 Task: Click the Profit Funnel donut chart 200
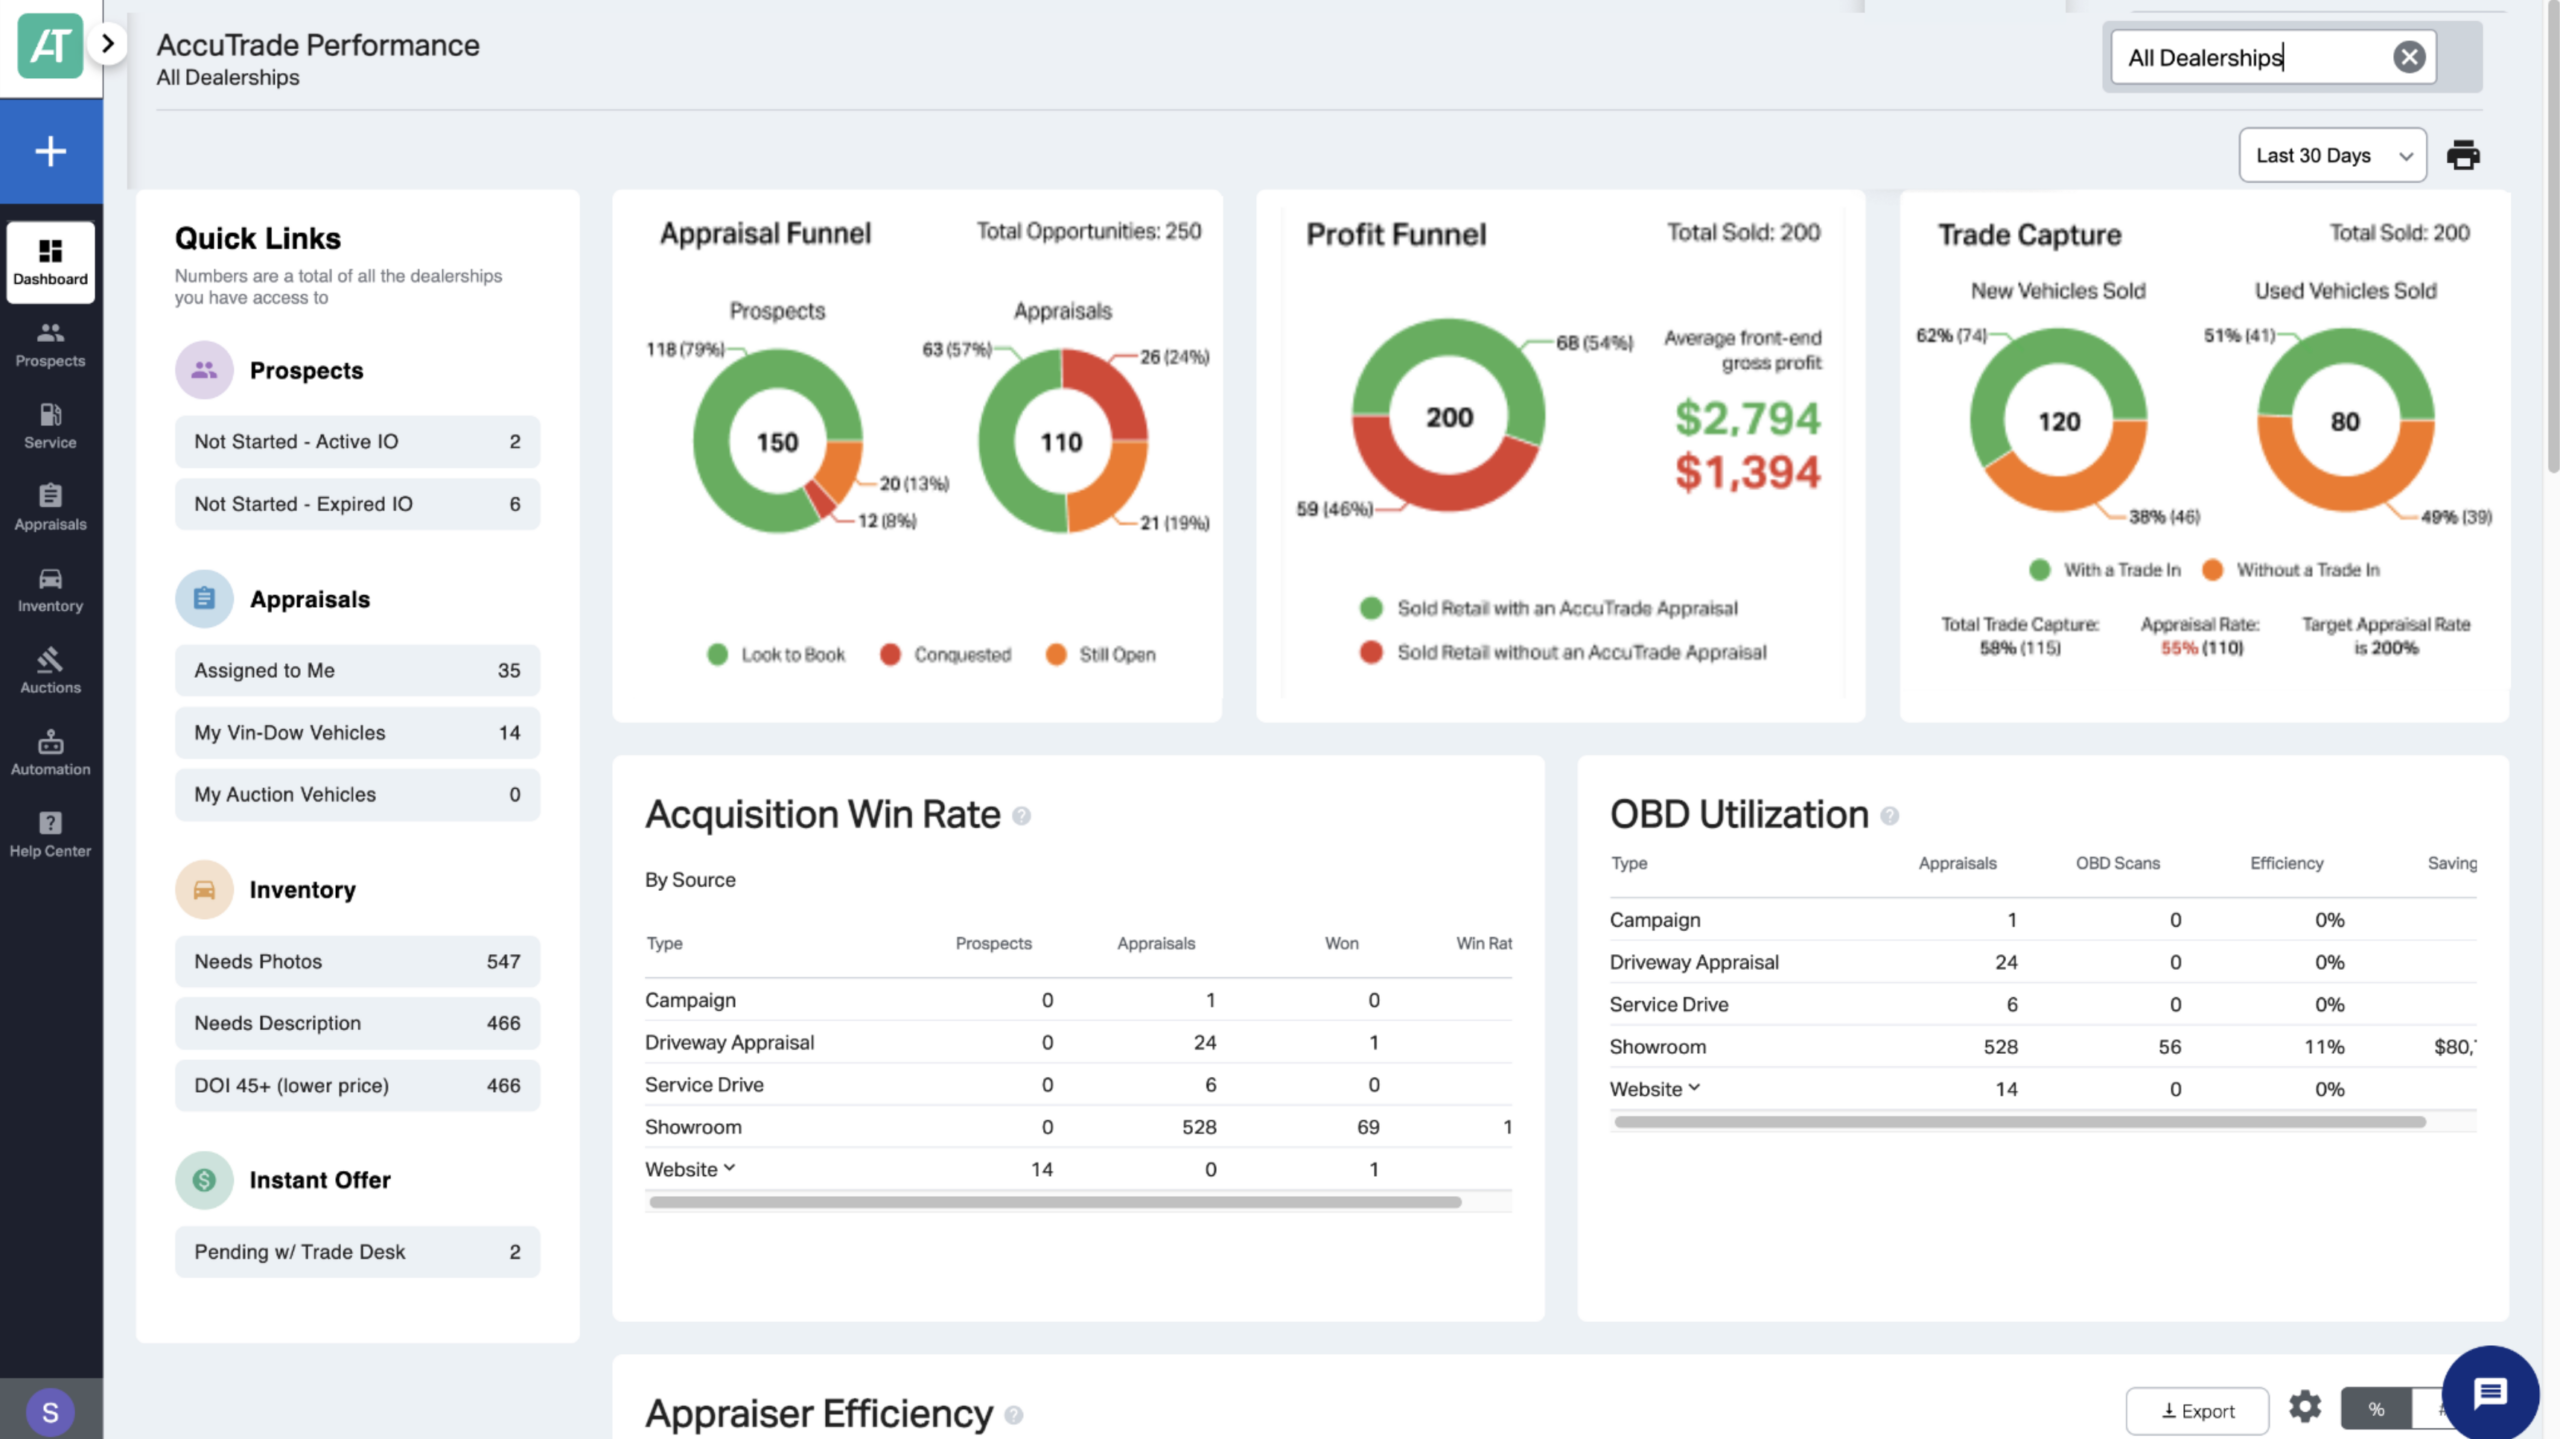[1449, 416]
